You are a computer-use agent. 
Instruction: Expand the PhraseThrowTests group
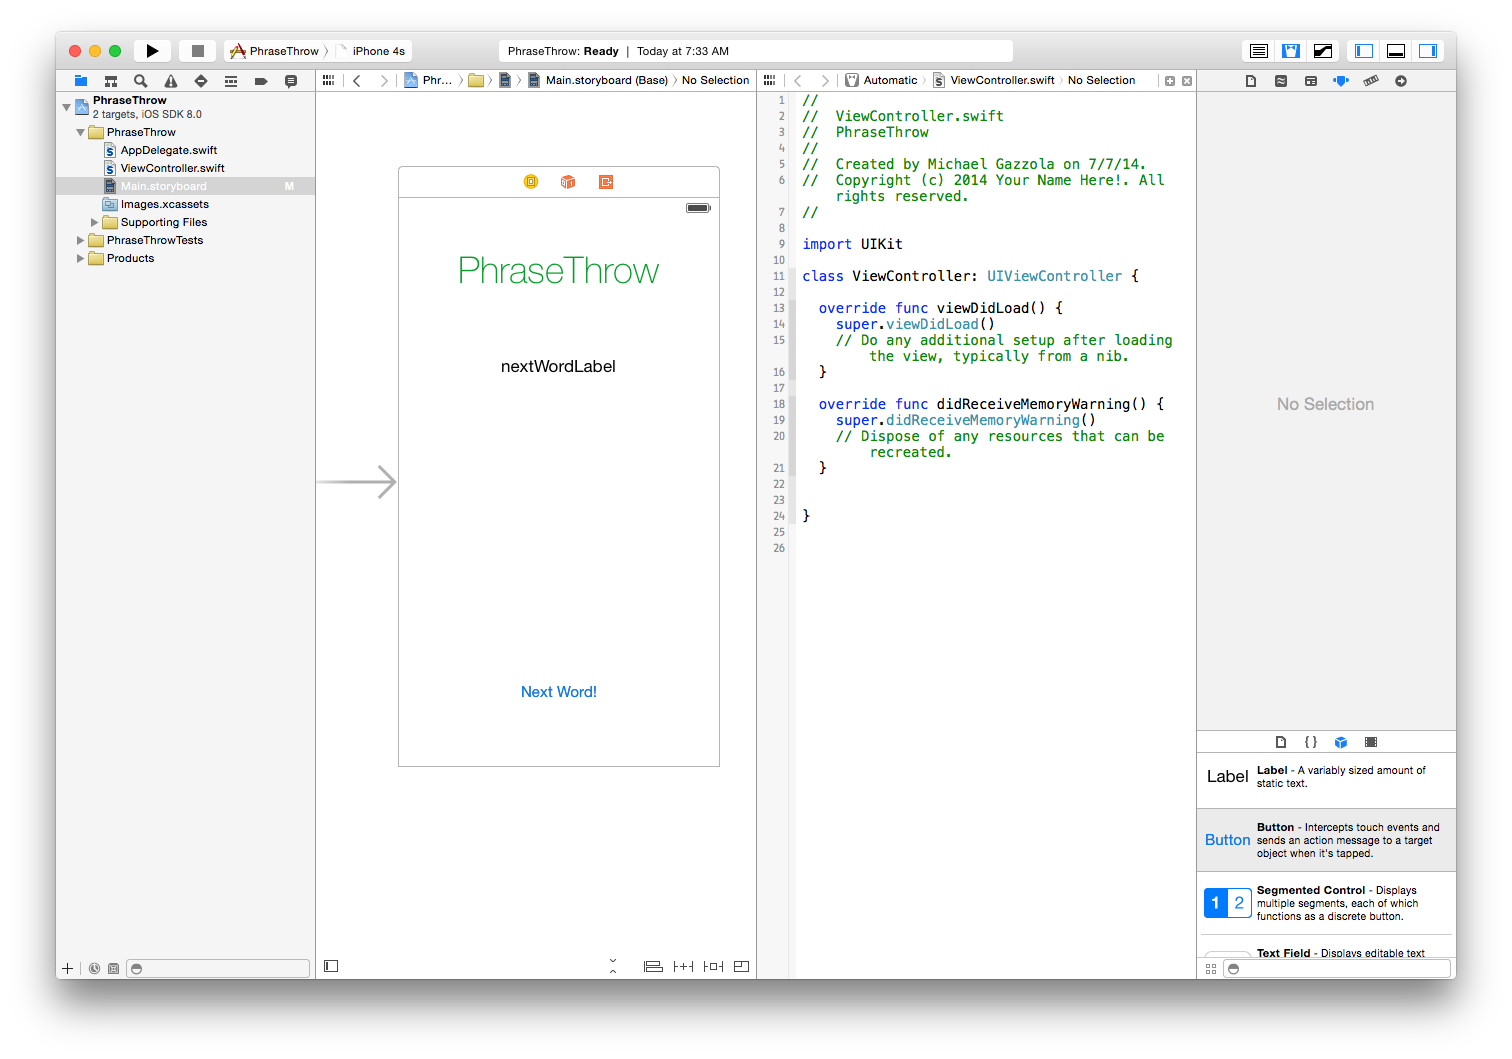click(x=81, y=240)
